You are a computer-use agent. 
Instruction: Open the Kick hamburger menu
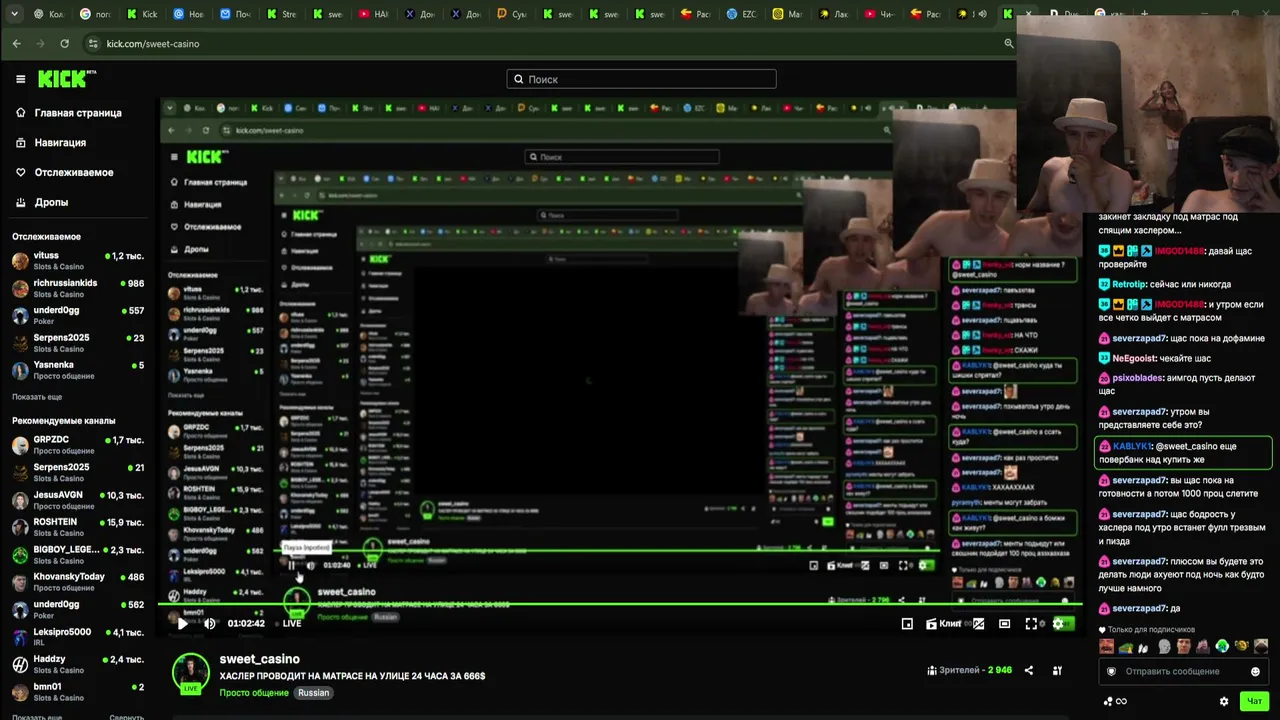20,79
